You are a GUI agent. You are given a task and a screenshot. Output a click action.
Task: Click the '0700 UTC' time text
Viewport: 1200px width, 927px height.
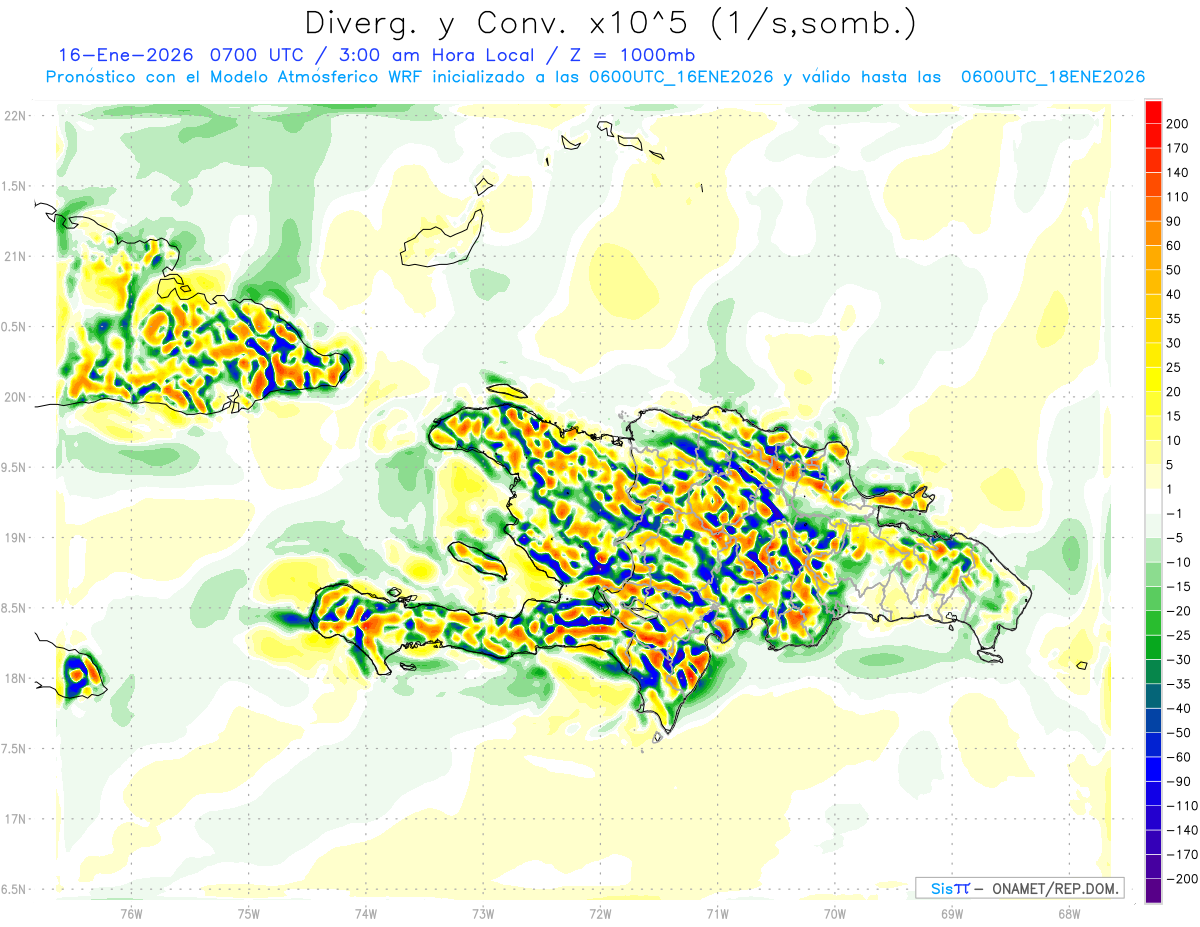256,55
